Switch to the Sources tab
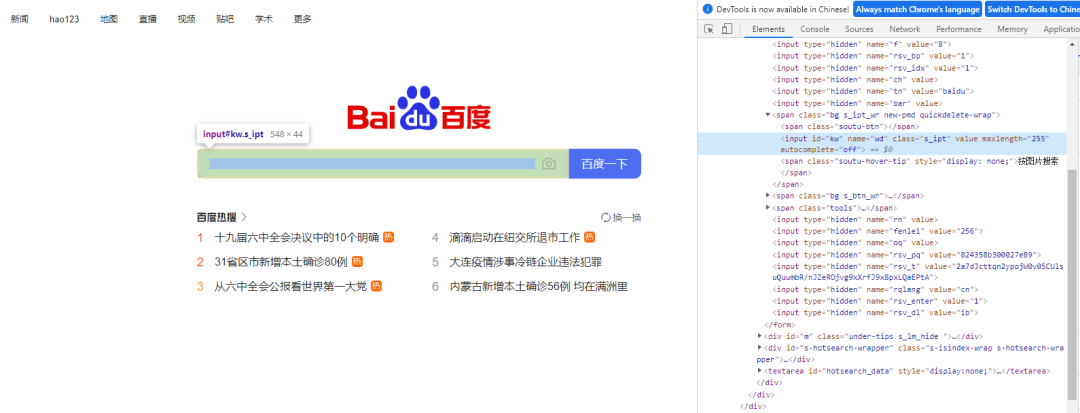This screenshot has width=1080, height=413. click(x=859, y=29)
